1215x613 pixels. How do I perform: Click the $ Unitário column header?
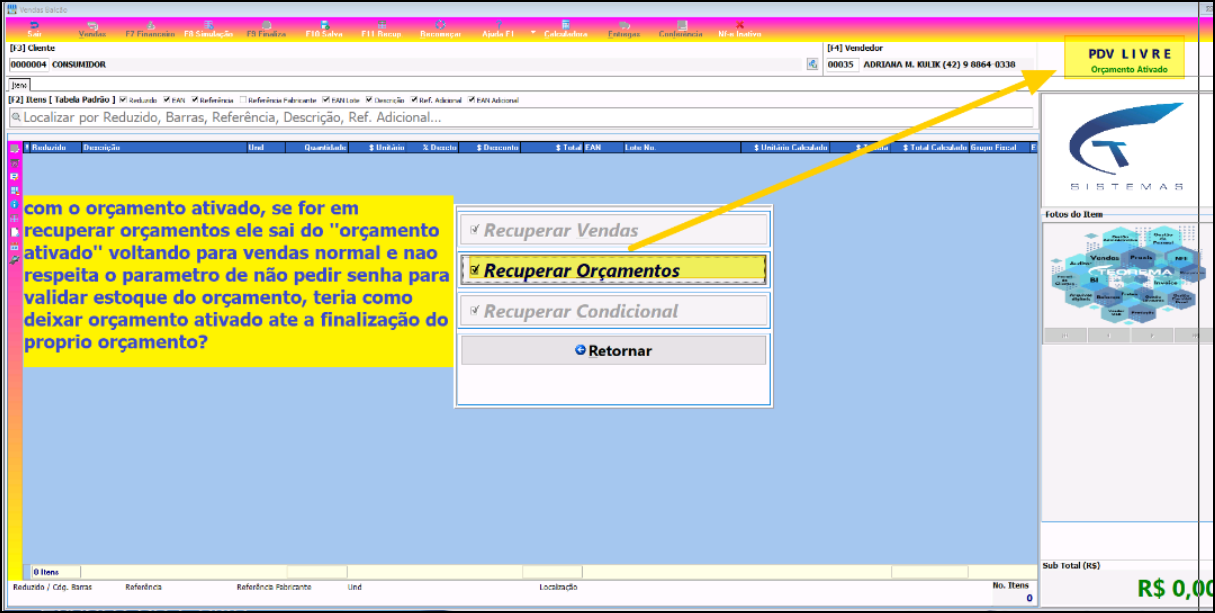pos(377,147)
